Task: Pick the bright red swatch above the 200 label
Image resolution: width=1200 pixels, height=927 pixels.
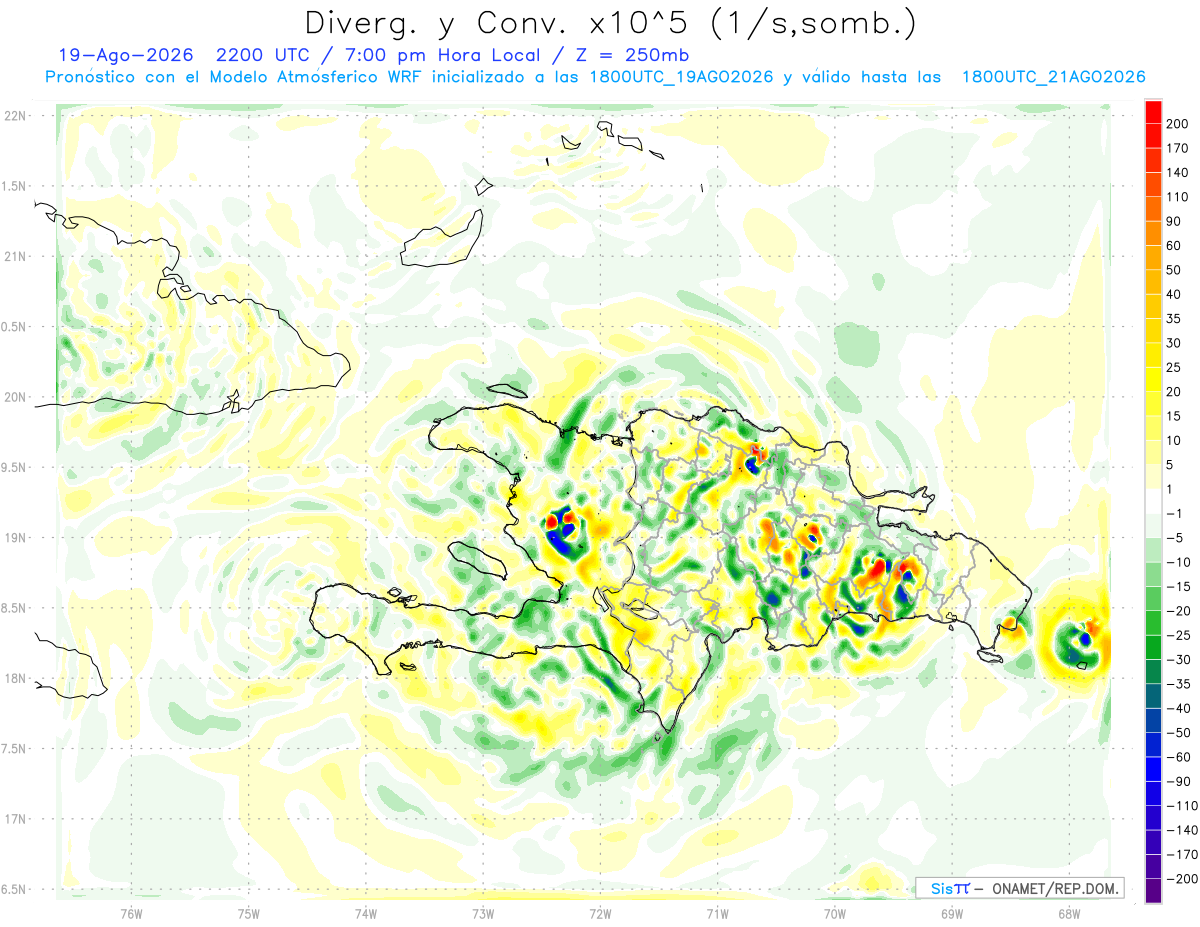Action: (x=1153, y=112)
